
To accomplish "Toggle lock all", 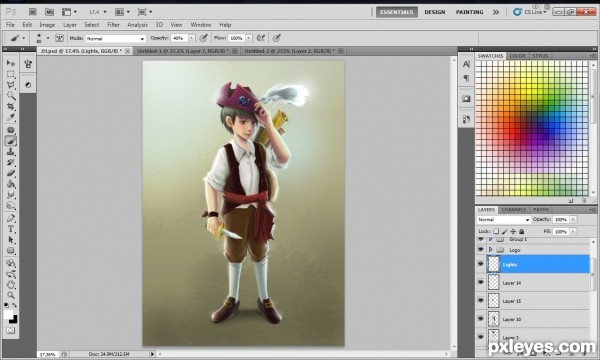I will [522, 231].
